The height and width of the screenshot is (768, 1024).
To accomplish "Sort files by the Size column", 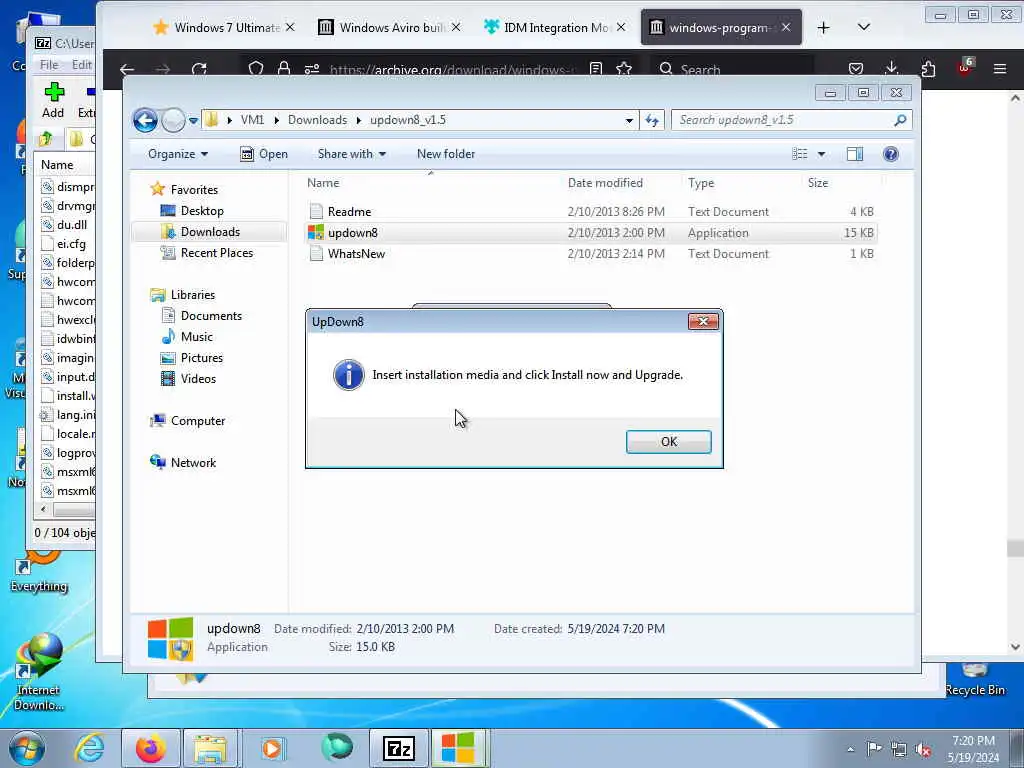I will [x=818, y=184].
